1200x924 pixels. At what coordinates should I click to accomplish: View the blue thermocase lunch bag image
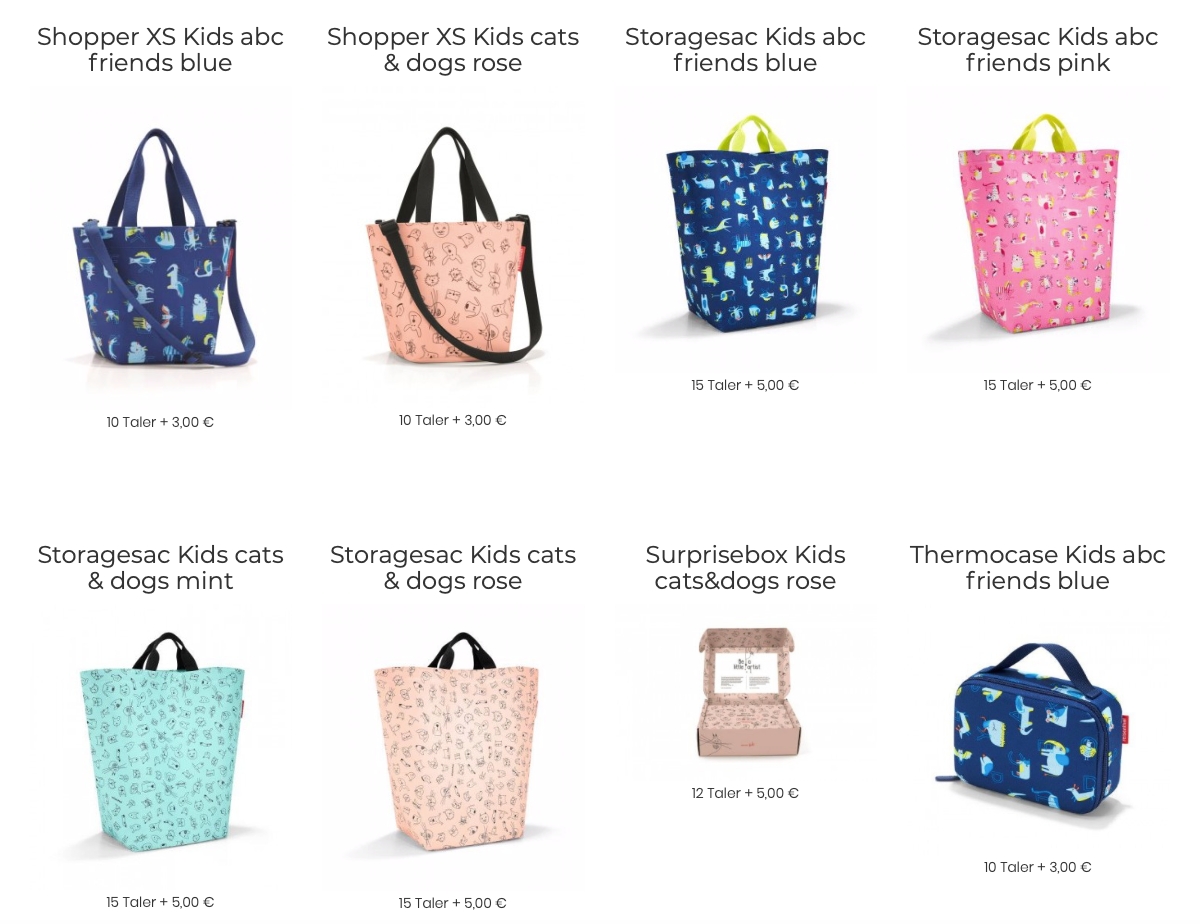tap(1037, 729)
